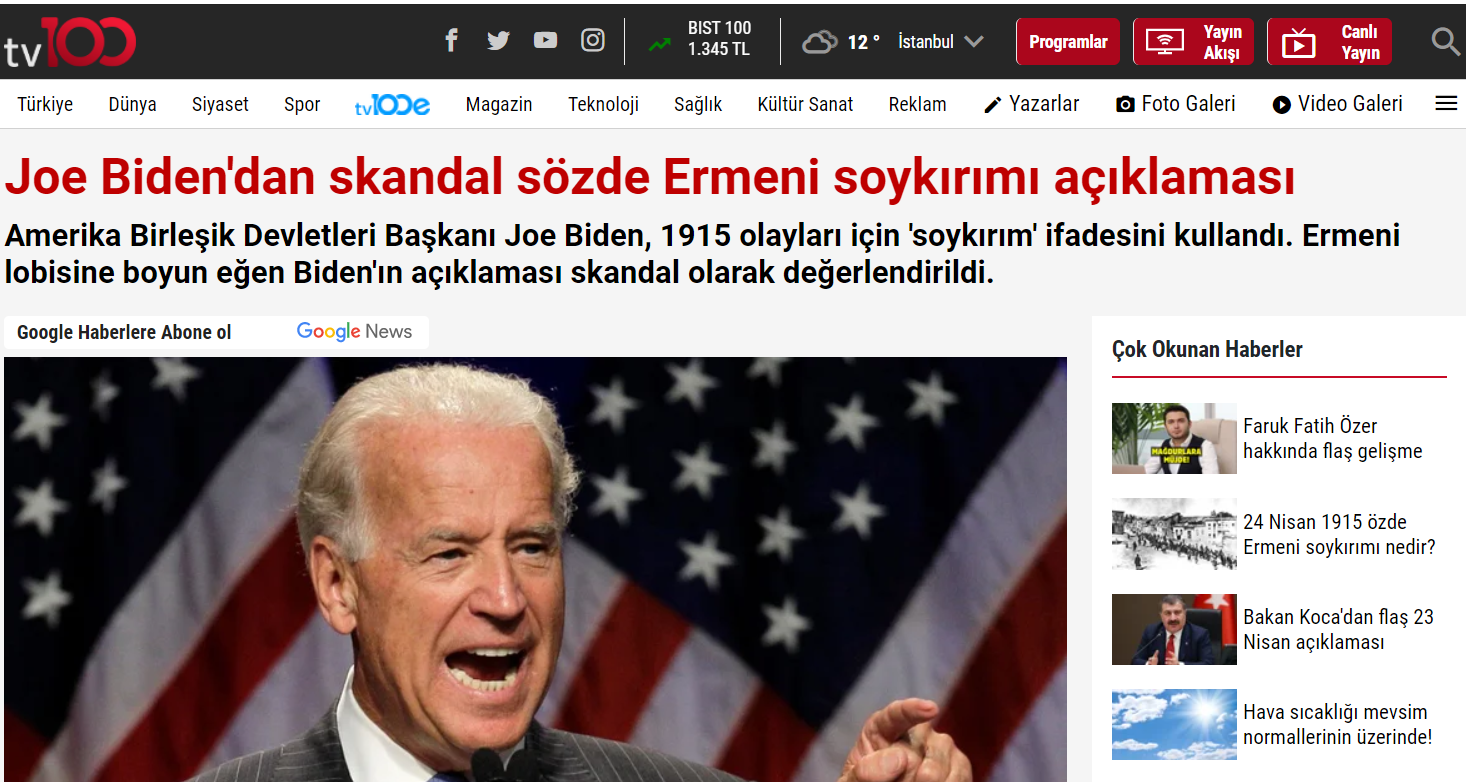This screenshot has height=782, width=1466.
Task: Click the search magnifier icon
Action: click(1445, 41)
